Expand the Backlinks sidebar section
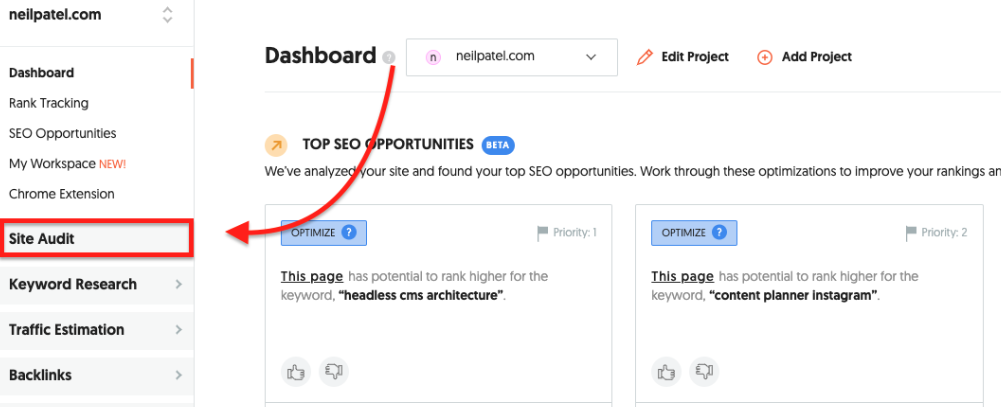 [x=96, y=375]
